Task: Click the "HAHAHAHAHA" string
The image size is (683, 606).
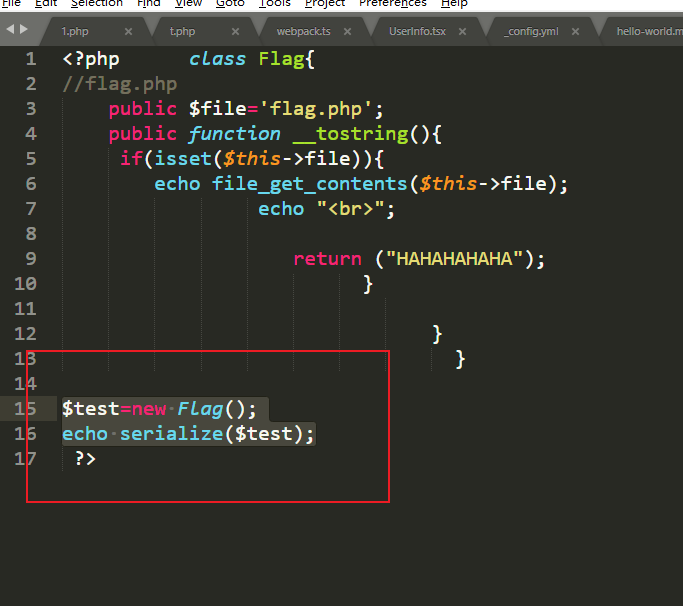Action: [x=454, y=259]
